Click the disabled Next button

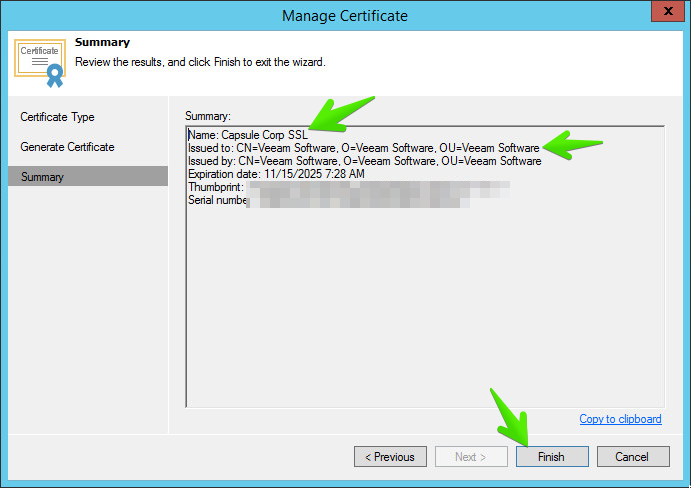pos(471,456)
